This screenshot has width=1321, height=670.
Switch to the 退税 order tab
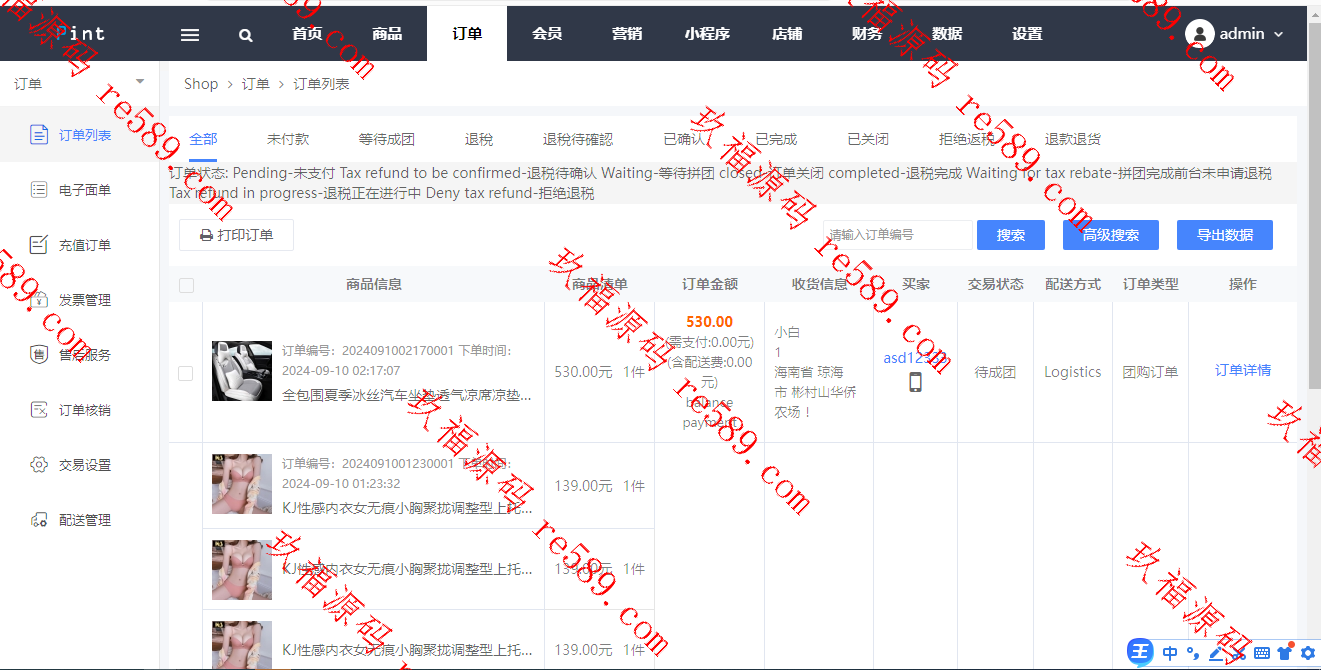click(479, 140)
